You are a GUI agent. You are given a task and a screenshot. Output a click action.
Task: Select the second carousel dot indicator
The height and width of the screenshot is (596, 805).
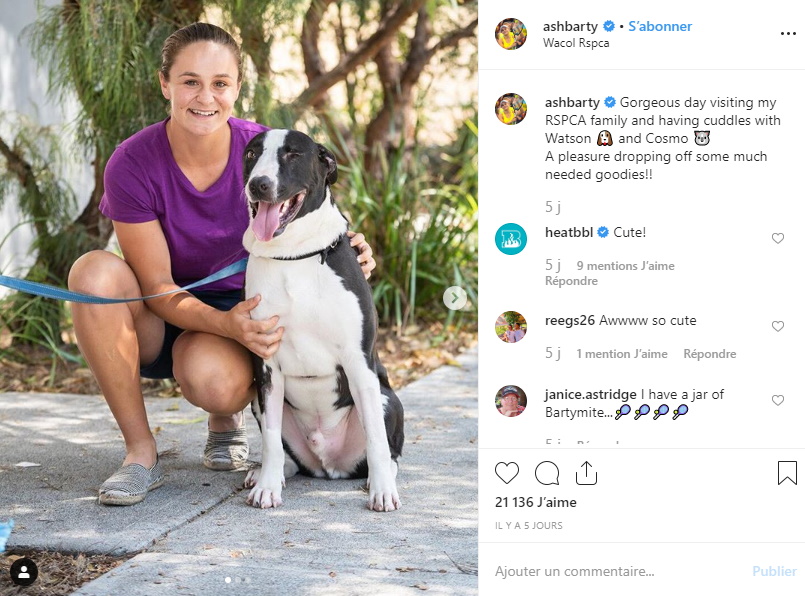238,580
